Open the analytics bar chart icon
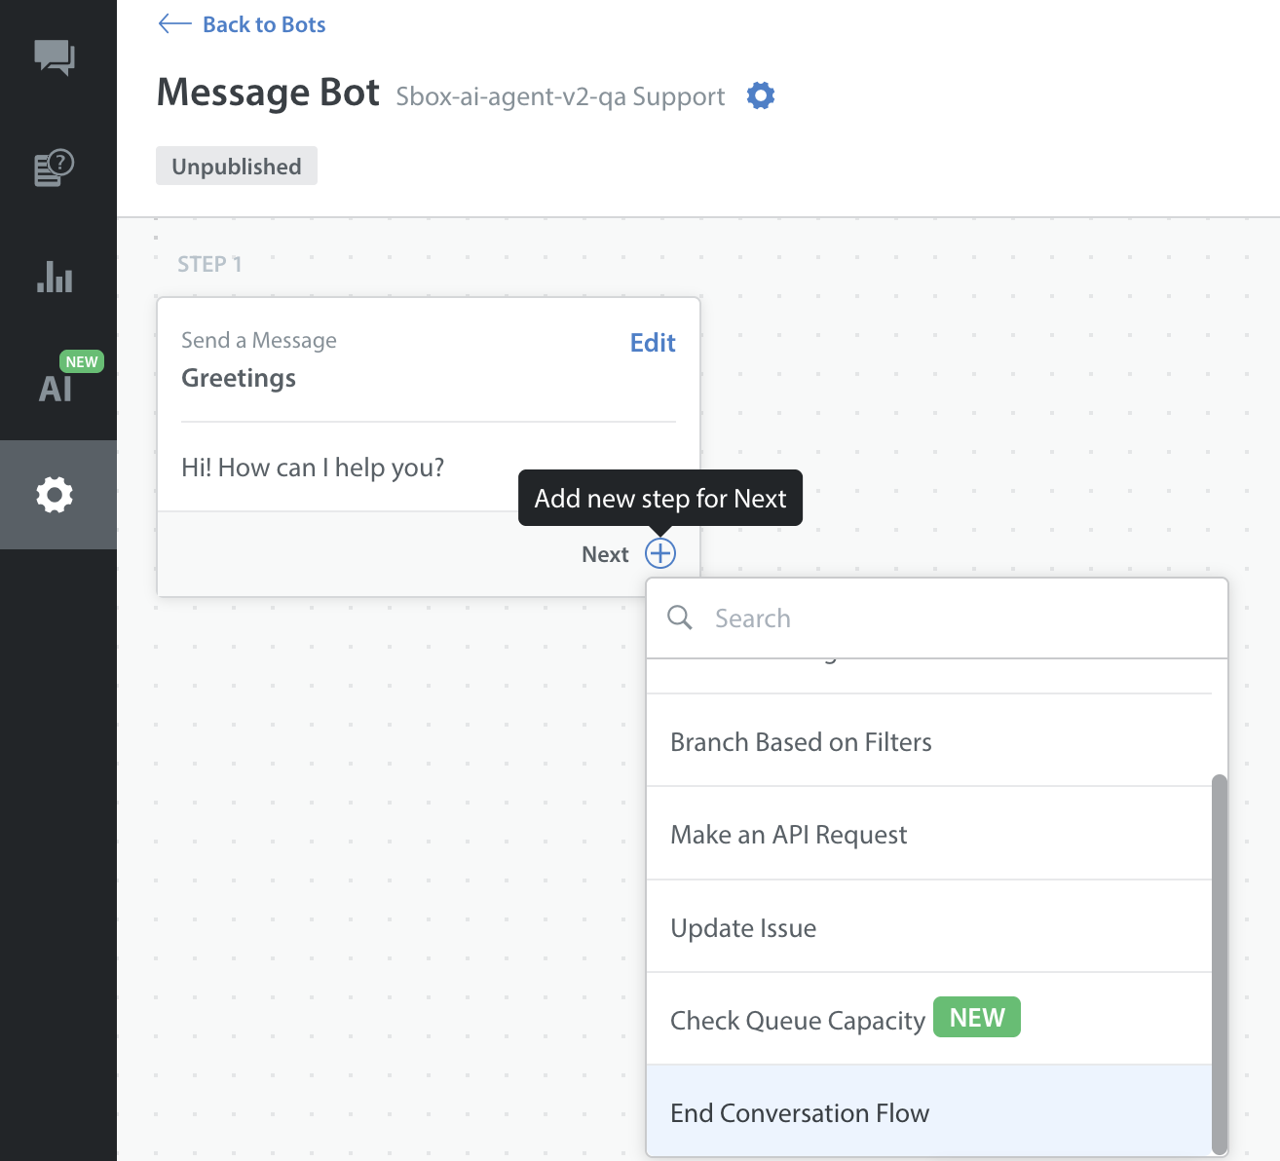 click(x=55, y=276)
